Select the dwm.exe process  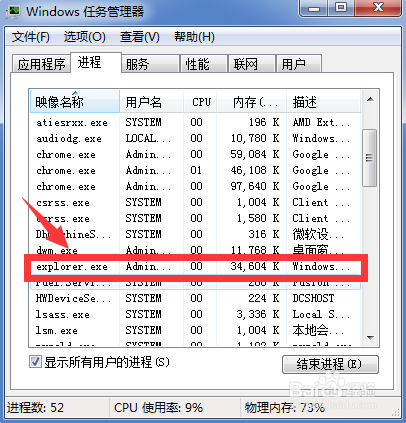pyautogui.click(x=195, y=250)
